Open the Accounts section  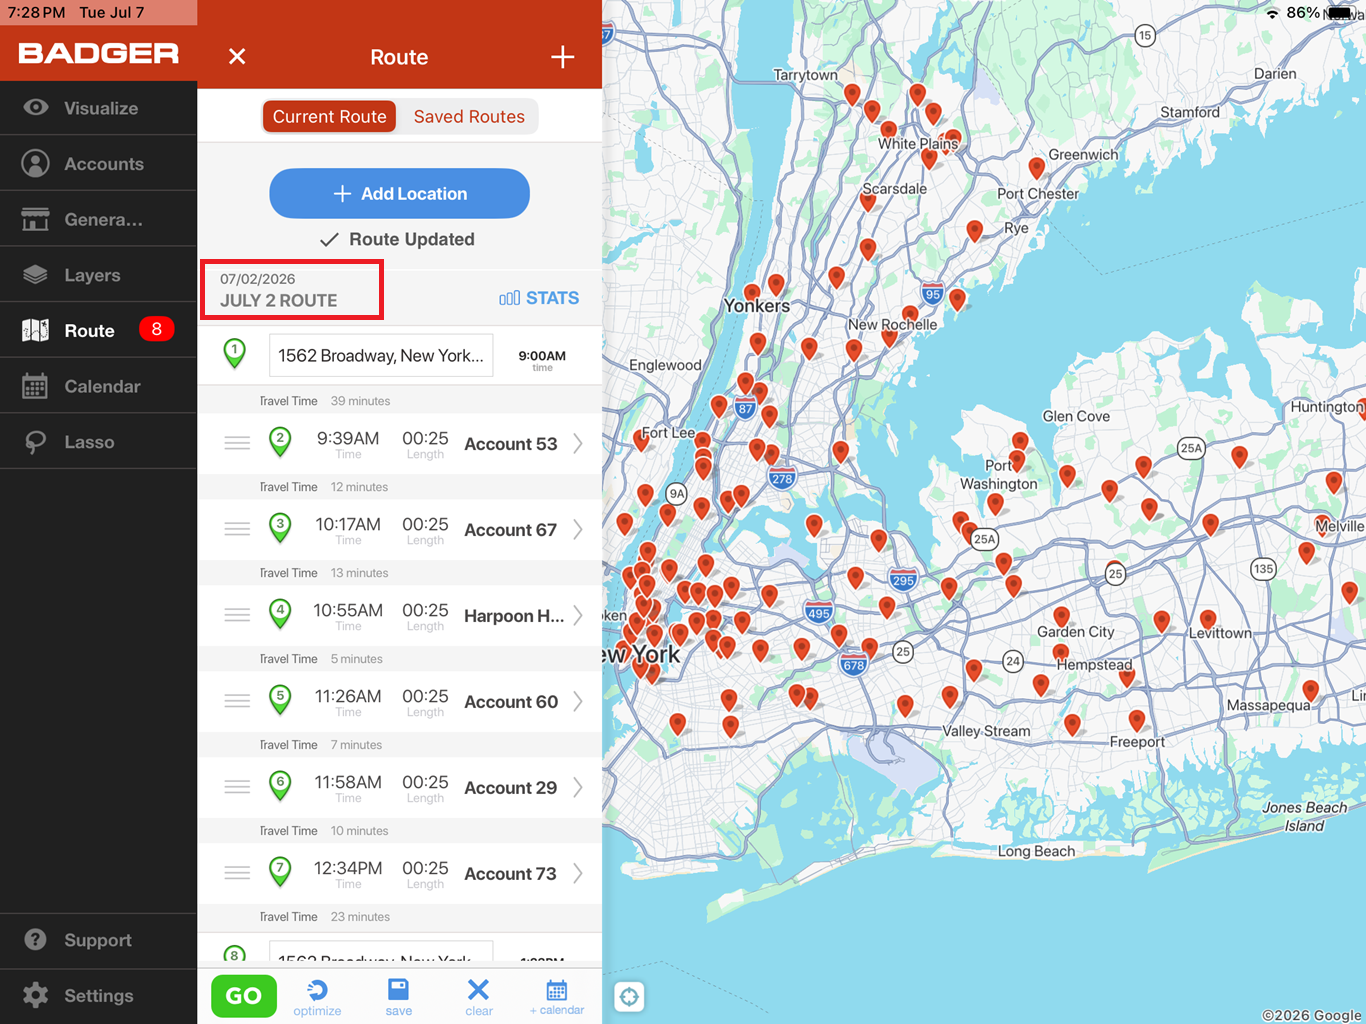coord(98,163)
